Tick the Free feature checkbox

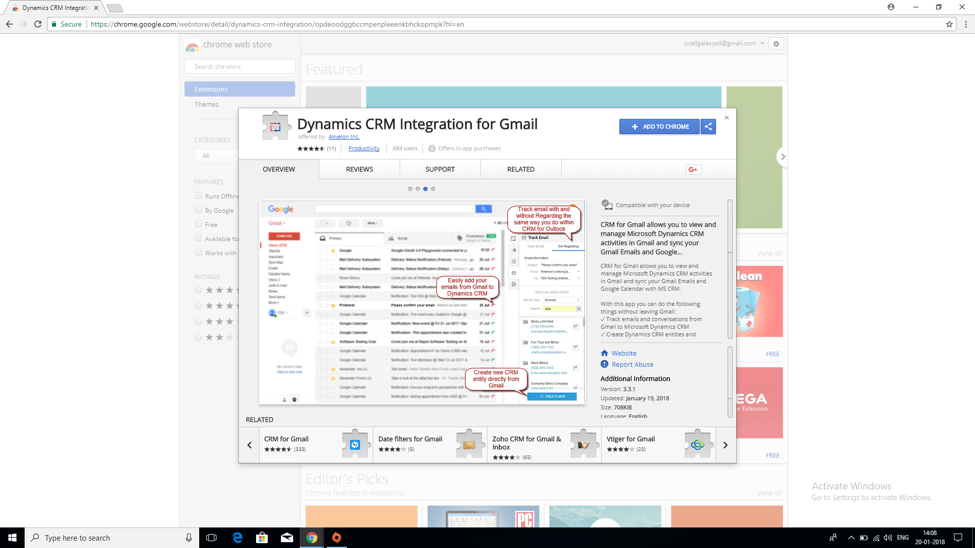tap(198, 225)
